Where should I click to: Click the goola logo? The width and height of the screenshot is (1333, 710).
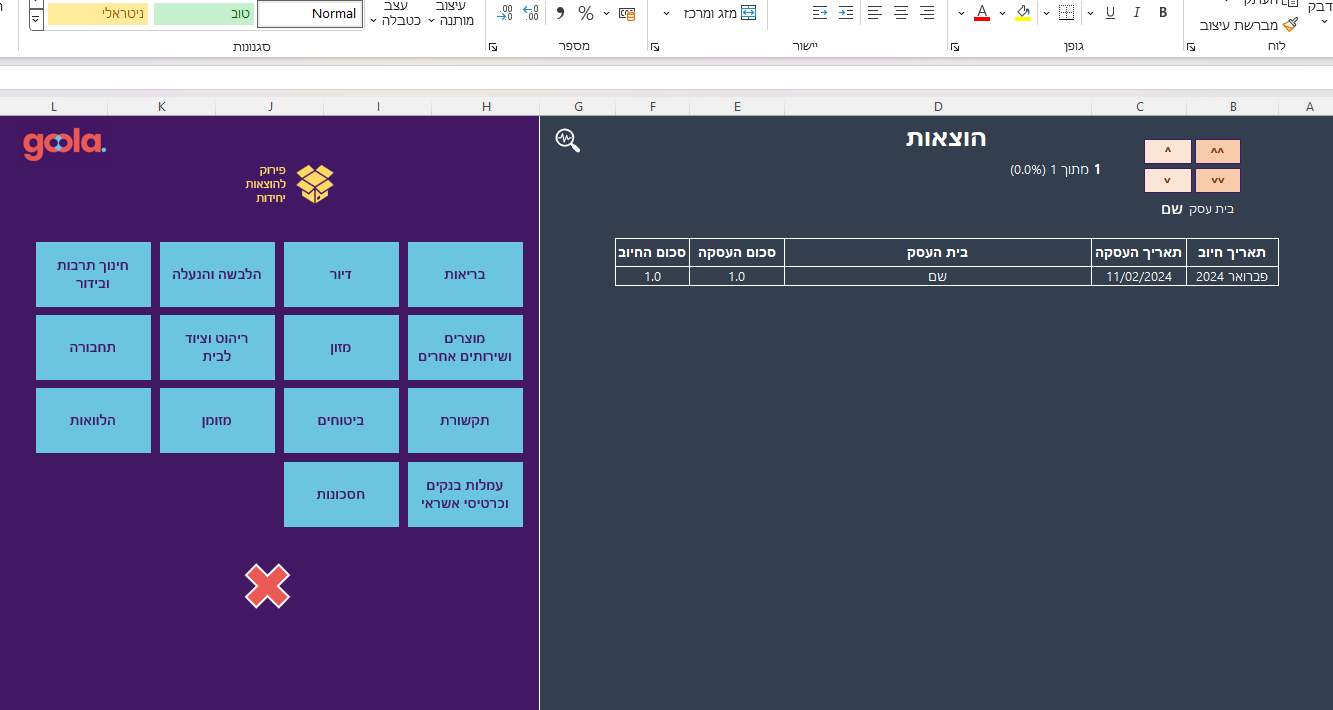(x=64, y=145)
